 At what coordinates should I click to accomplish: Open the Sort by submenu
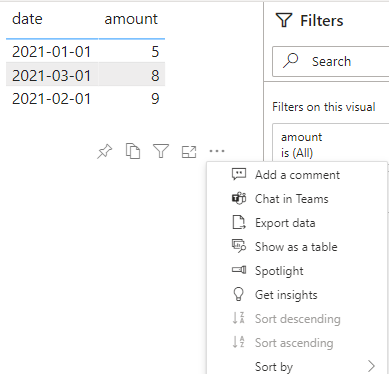297,366
